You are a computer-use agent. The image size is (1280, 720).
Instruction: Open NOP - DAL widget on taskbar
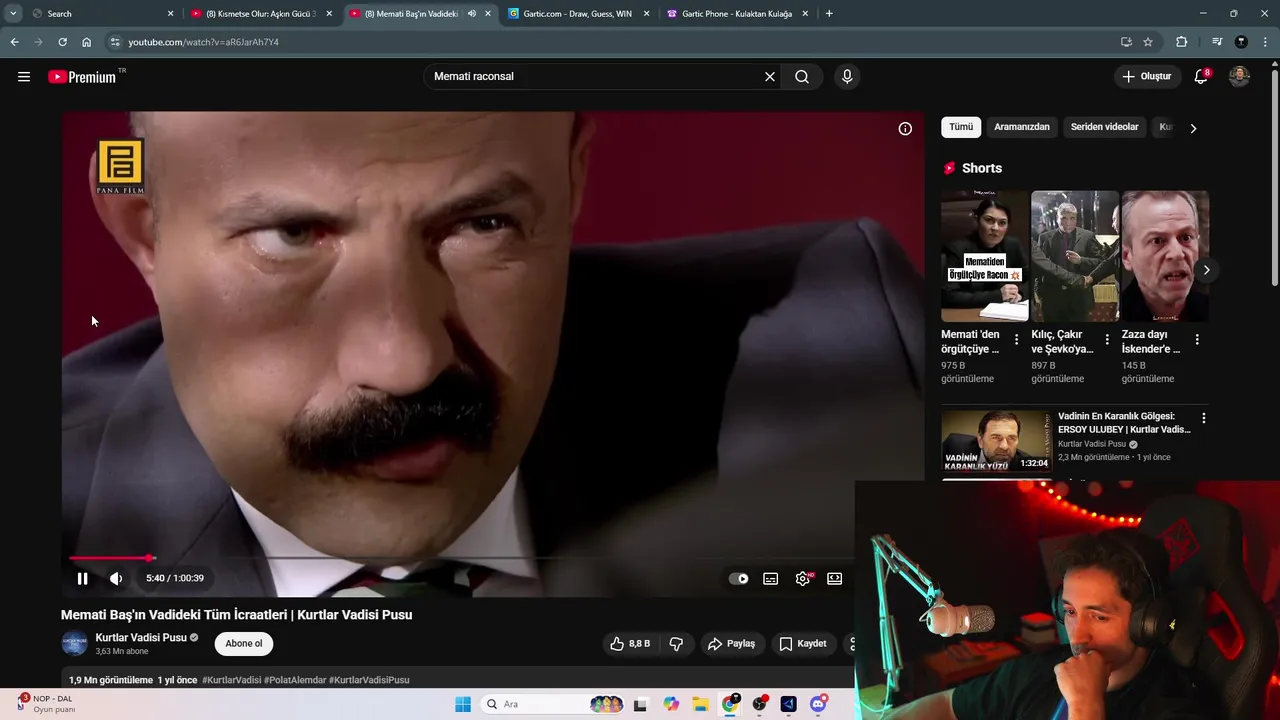tap(46, 704)
